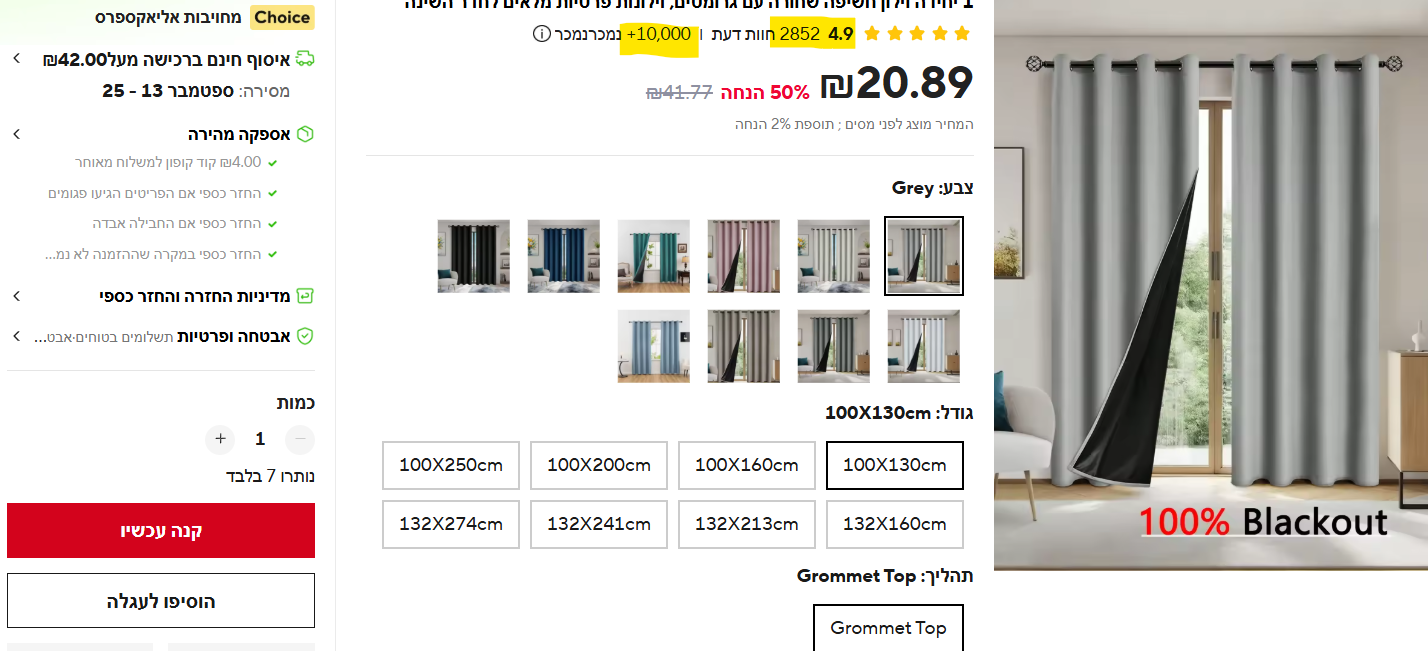This screenshot has width=1428, height=651.
Task: Click the red buy now button
Action: [161, 530]
